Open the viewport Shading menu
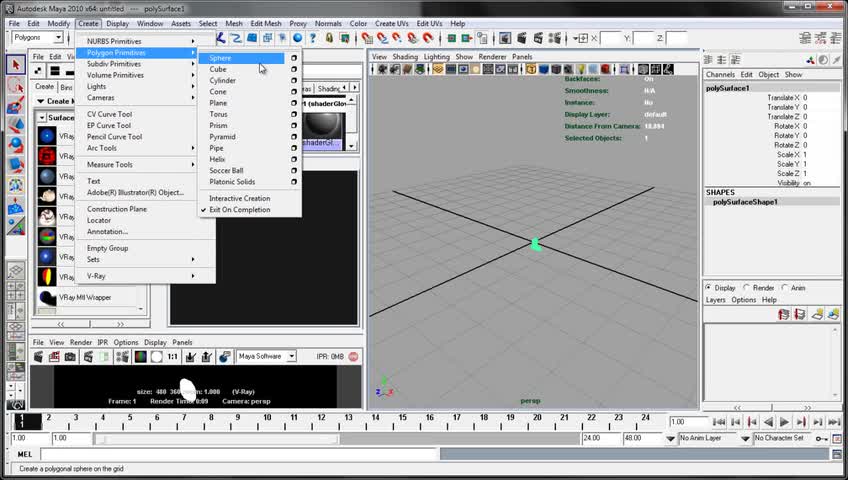Screen dimensions: 848x480 coord(405,57)
